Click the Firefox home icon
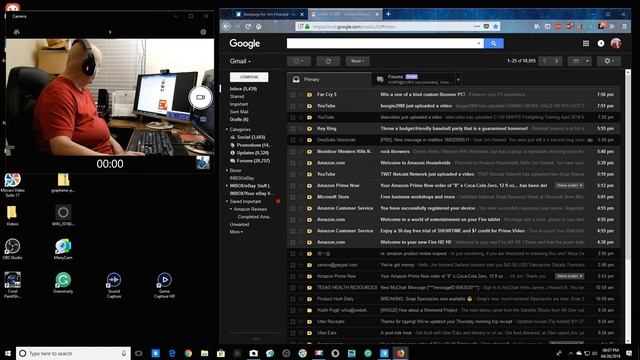The height and width of the screenshot is (360, 640). click(x=258, y=27)
